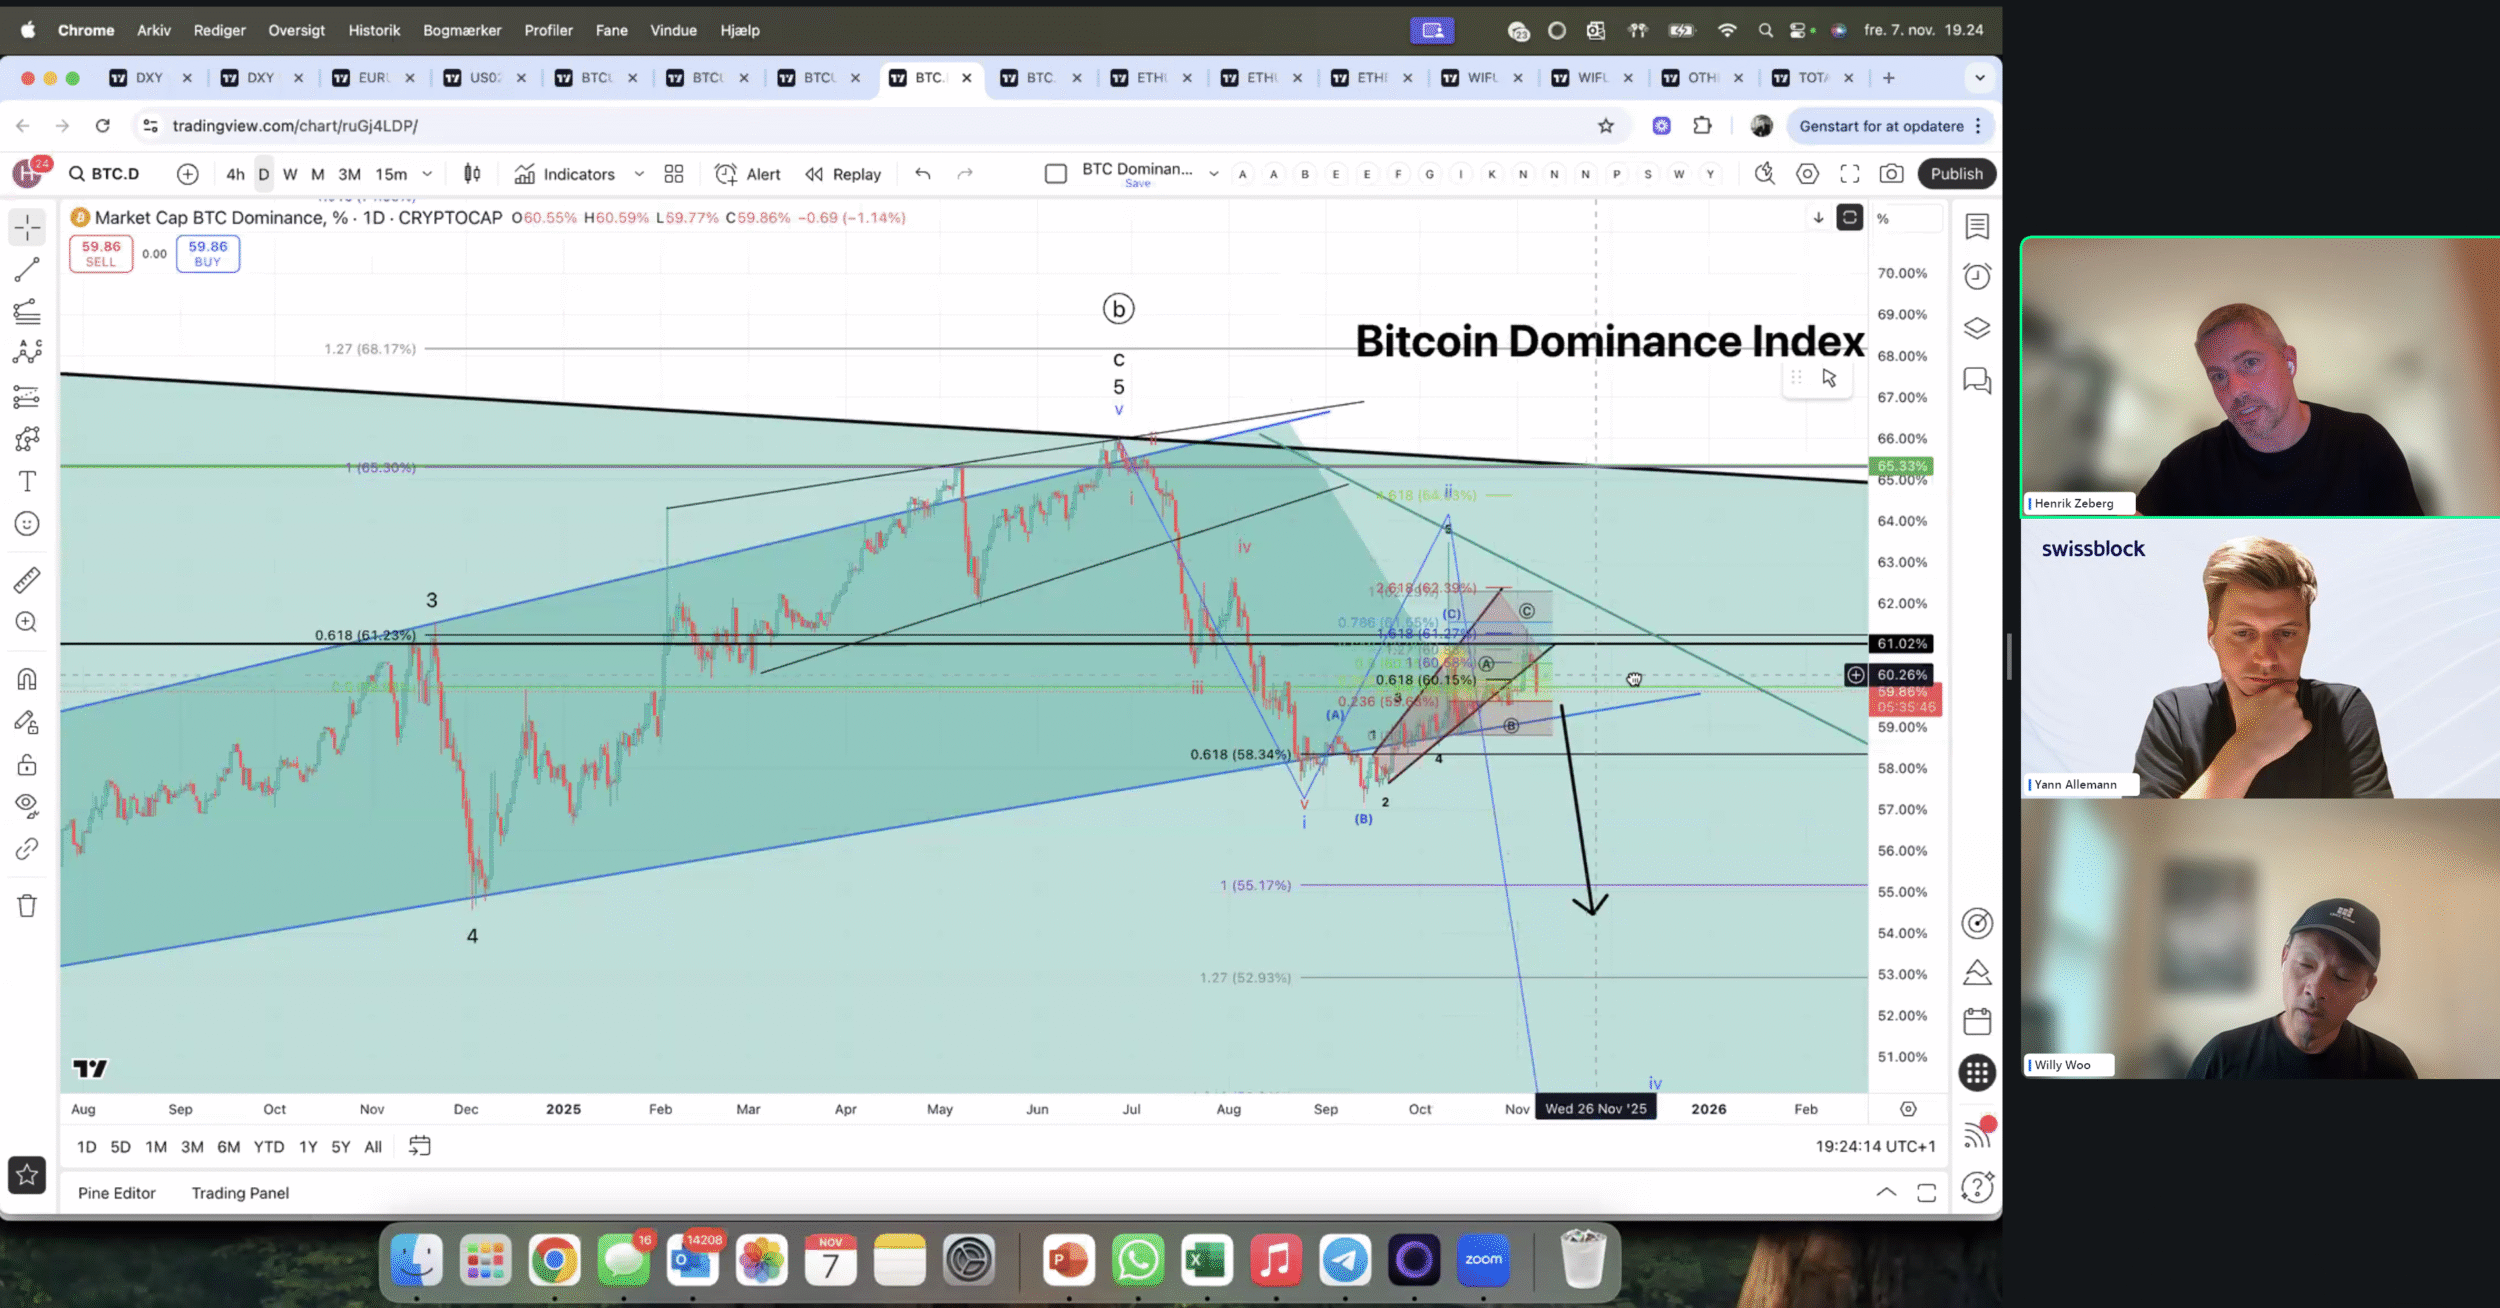Select the measure ruler tool
2500x1308 pixels.
coord(27,579)
